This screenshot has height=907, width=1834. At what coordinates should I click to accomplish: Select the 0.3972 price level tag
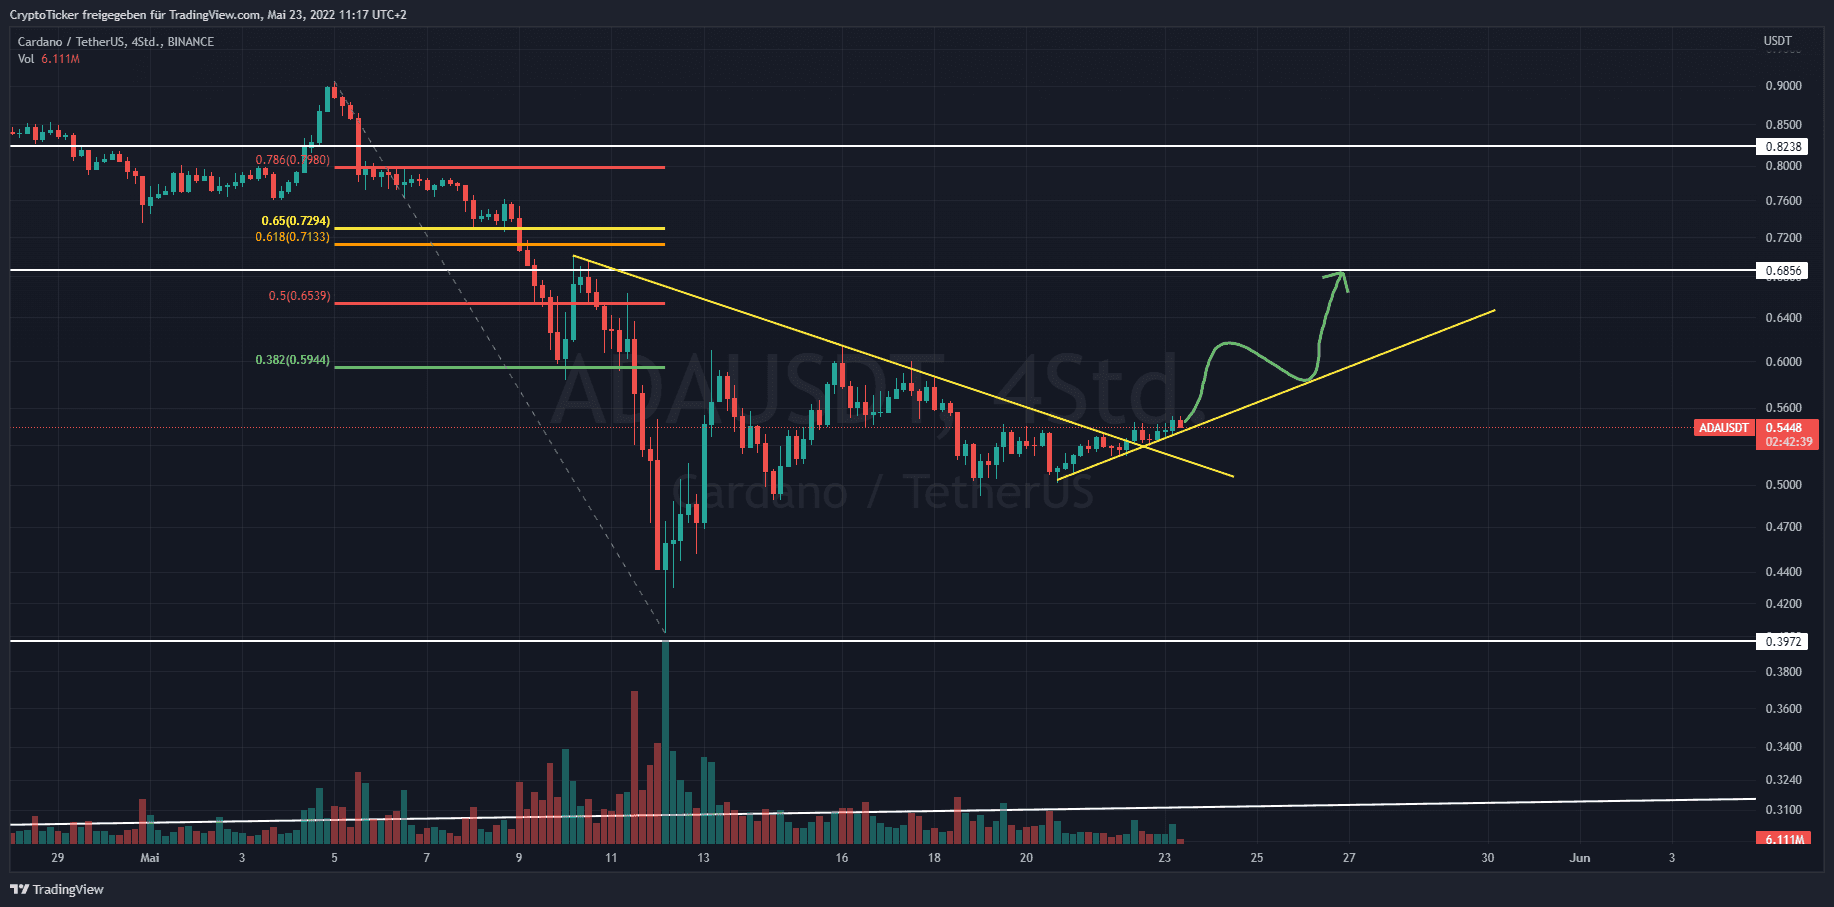[x=1783, y=641]
